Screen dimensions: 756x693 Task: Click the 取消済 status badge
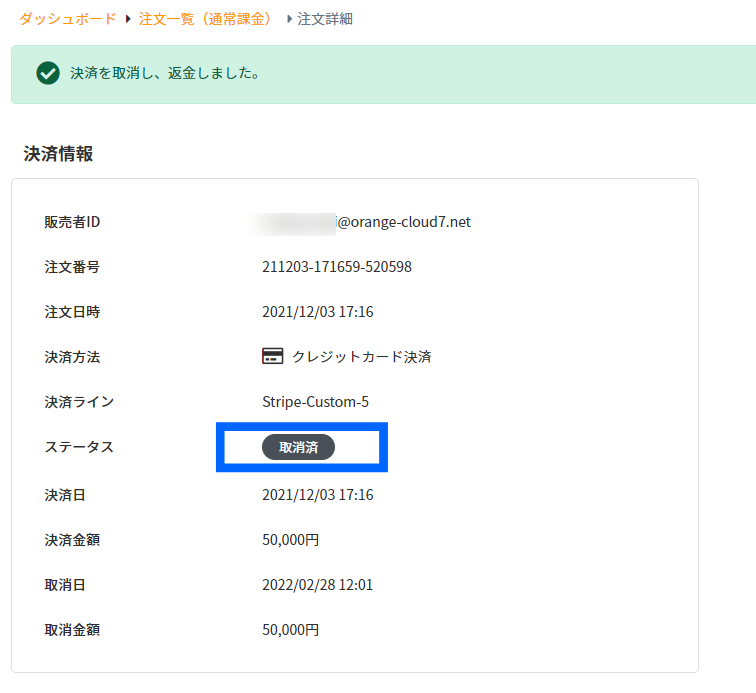click(298, 447)
